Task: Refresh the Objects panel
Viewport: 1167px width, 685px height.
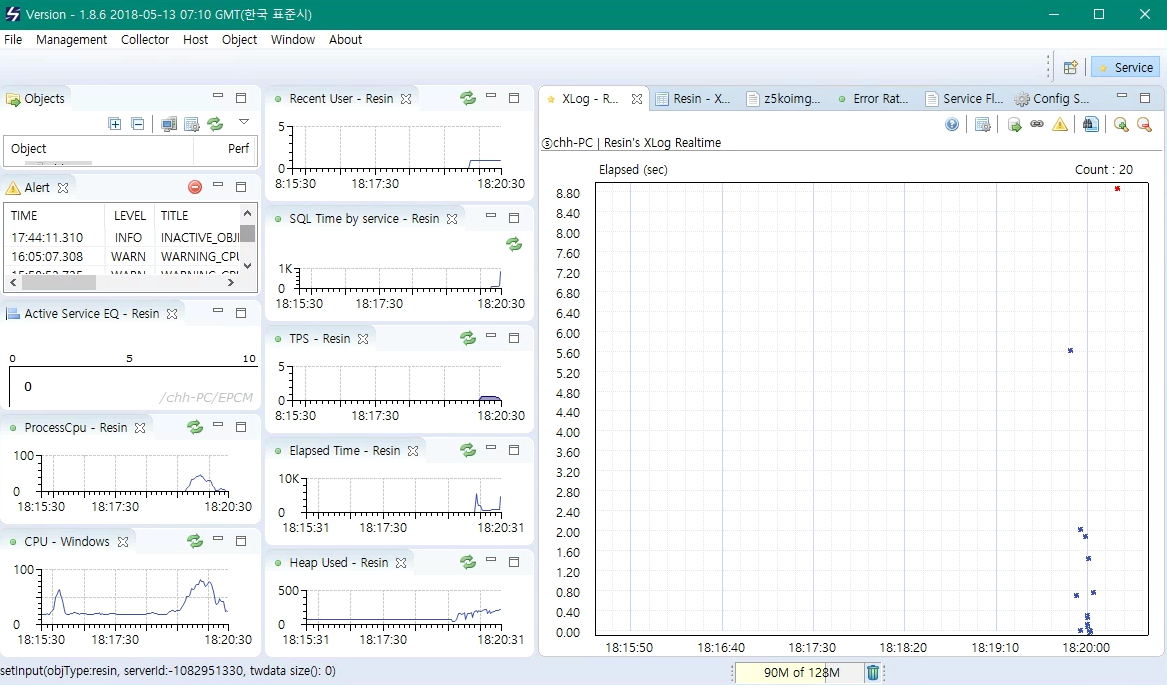Action: (215, 124)
